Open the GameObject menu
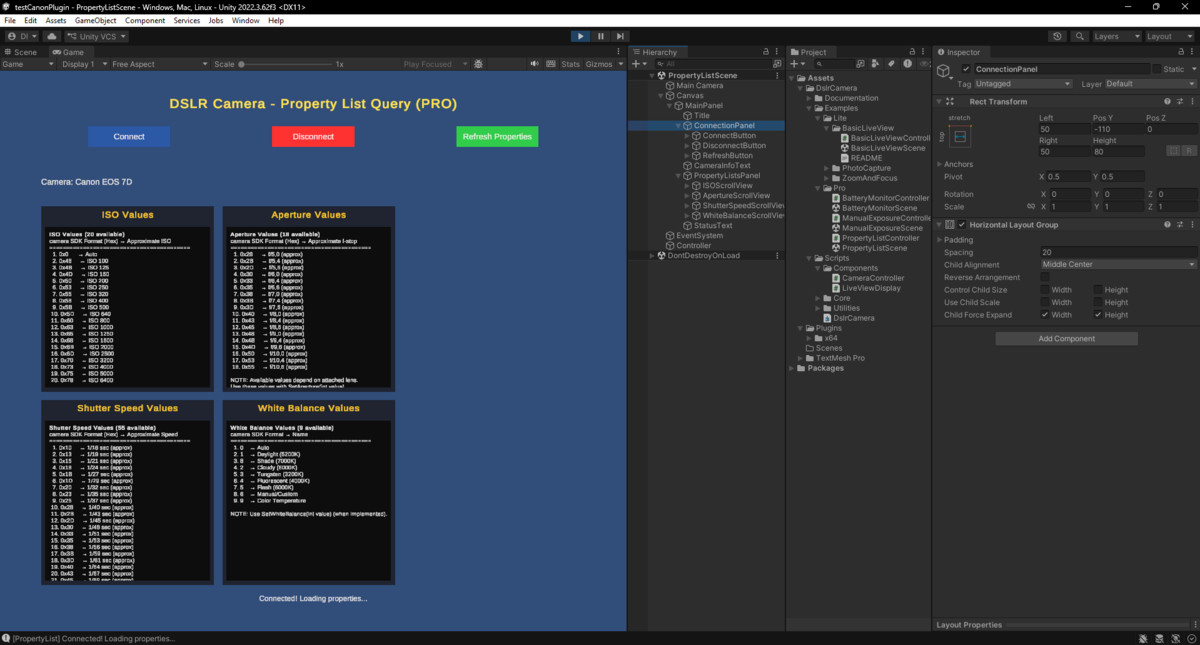 96,20
